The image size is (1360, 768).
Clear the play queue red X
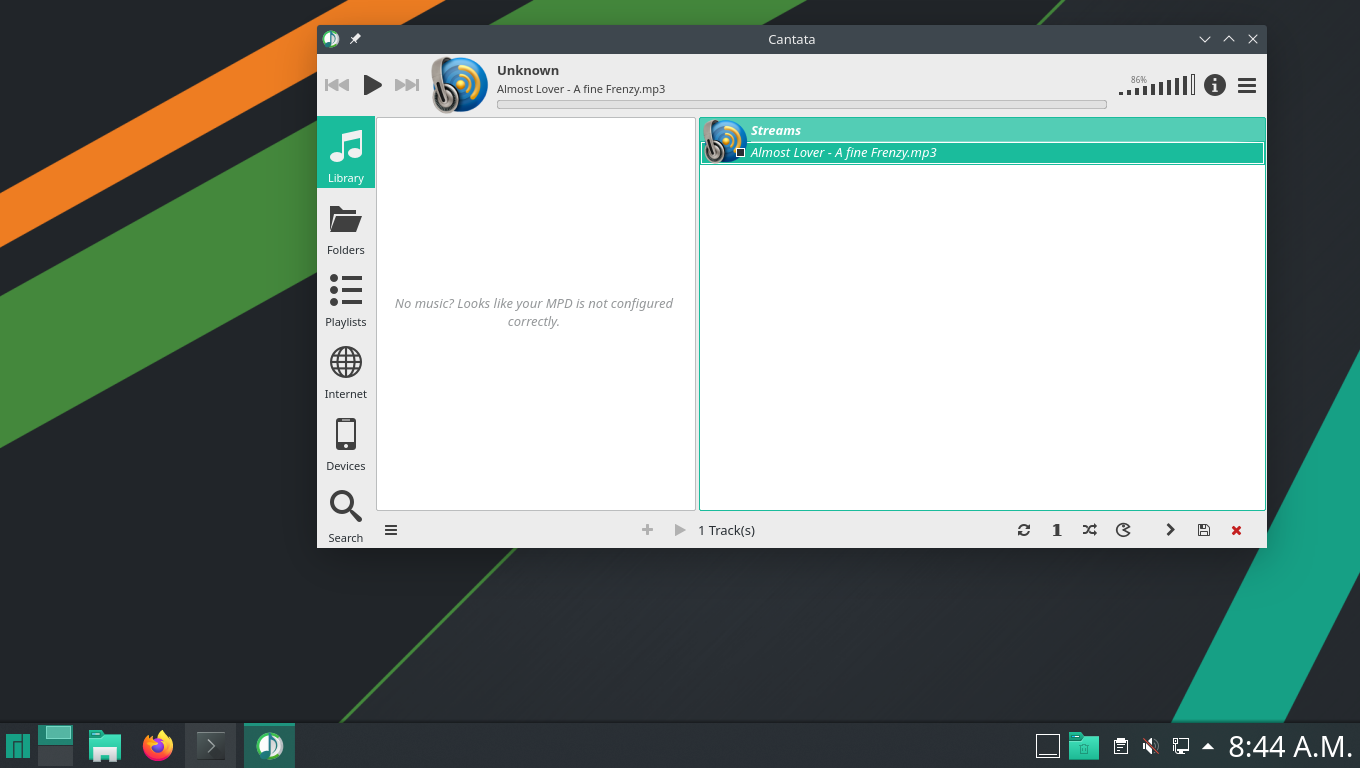1237,530
